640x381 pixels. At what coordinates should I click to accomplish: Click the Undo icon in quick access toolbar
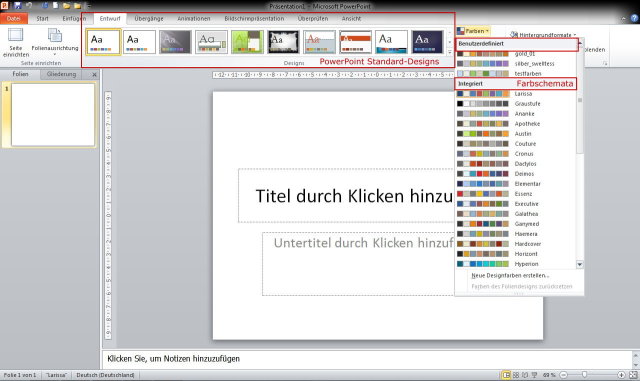click(x=29, y=6)
